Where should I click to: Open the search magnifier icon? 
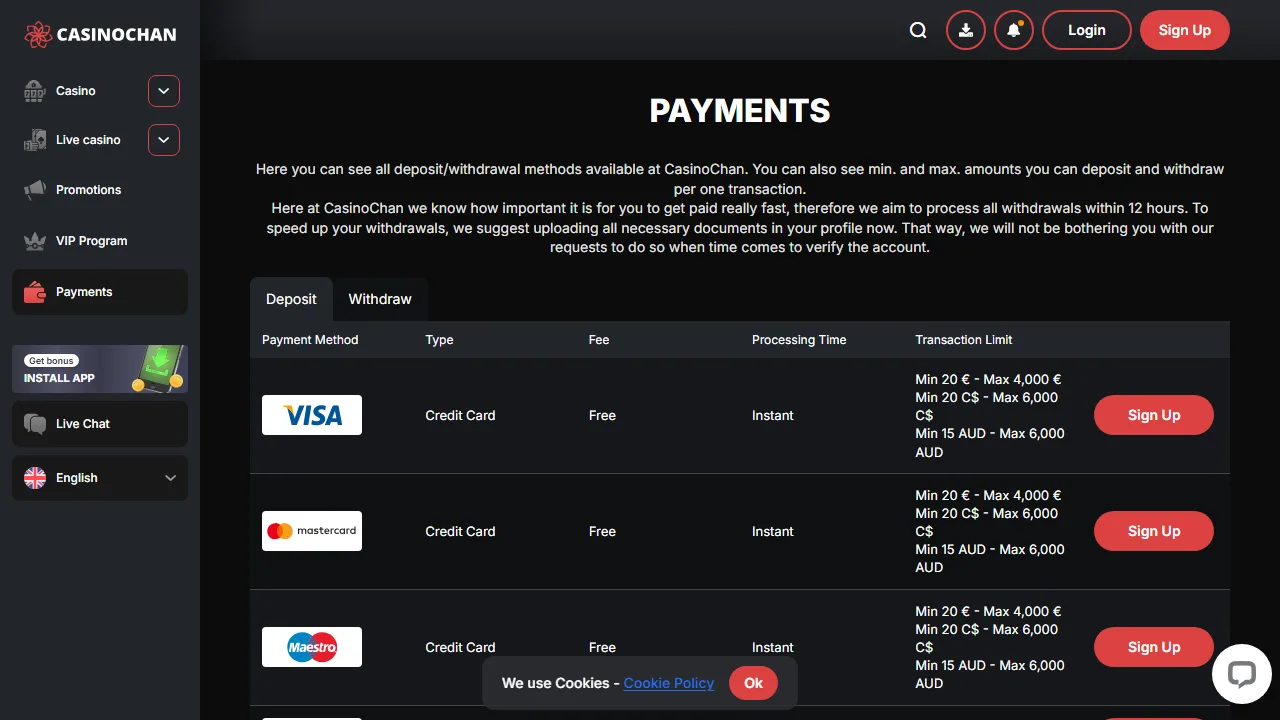click(x=918, y=30)
